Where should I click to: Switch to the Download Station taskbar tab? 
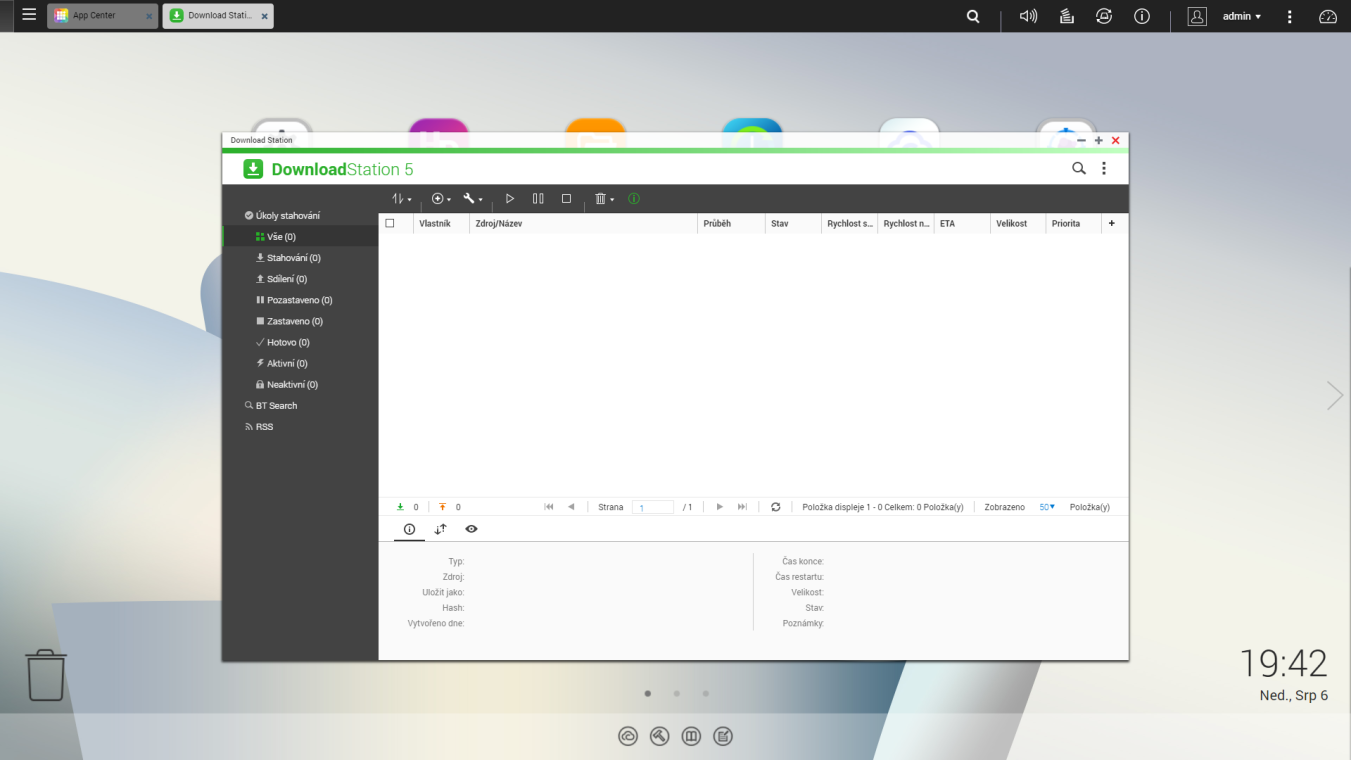218,16
